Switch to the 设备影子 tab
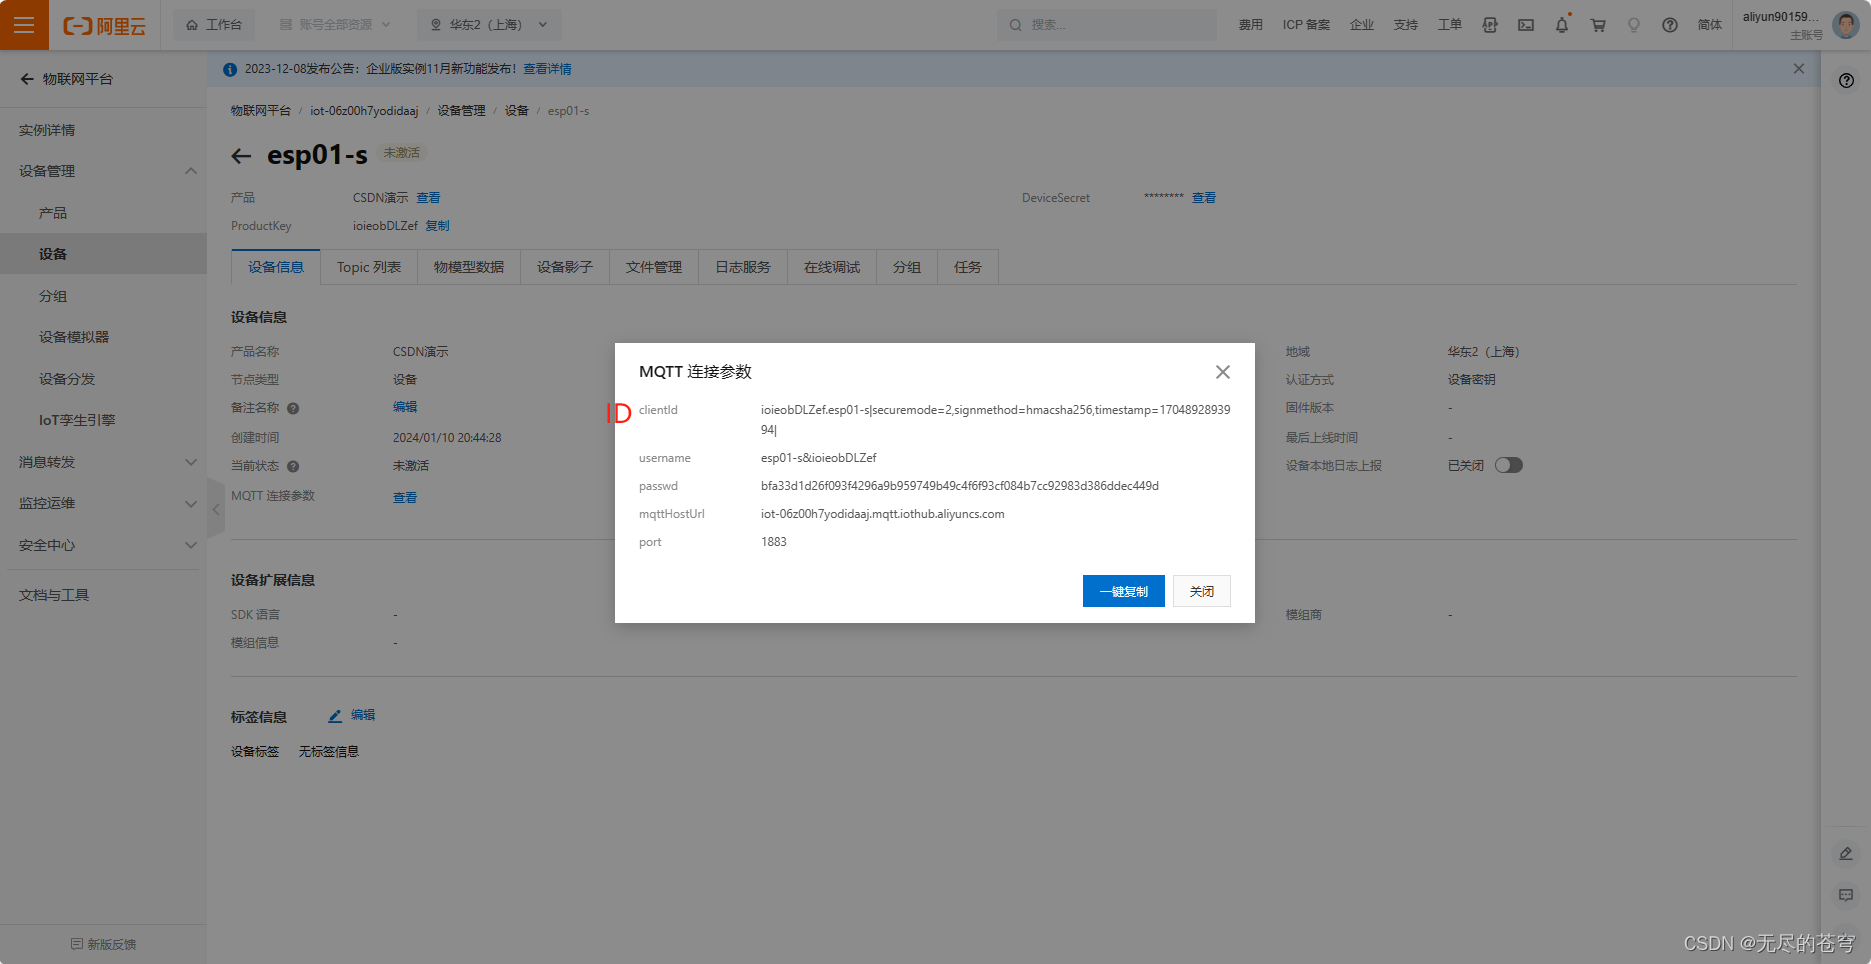The image size is (1871, 964). coord(565,267)
